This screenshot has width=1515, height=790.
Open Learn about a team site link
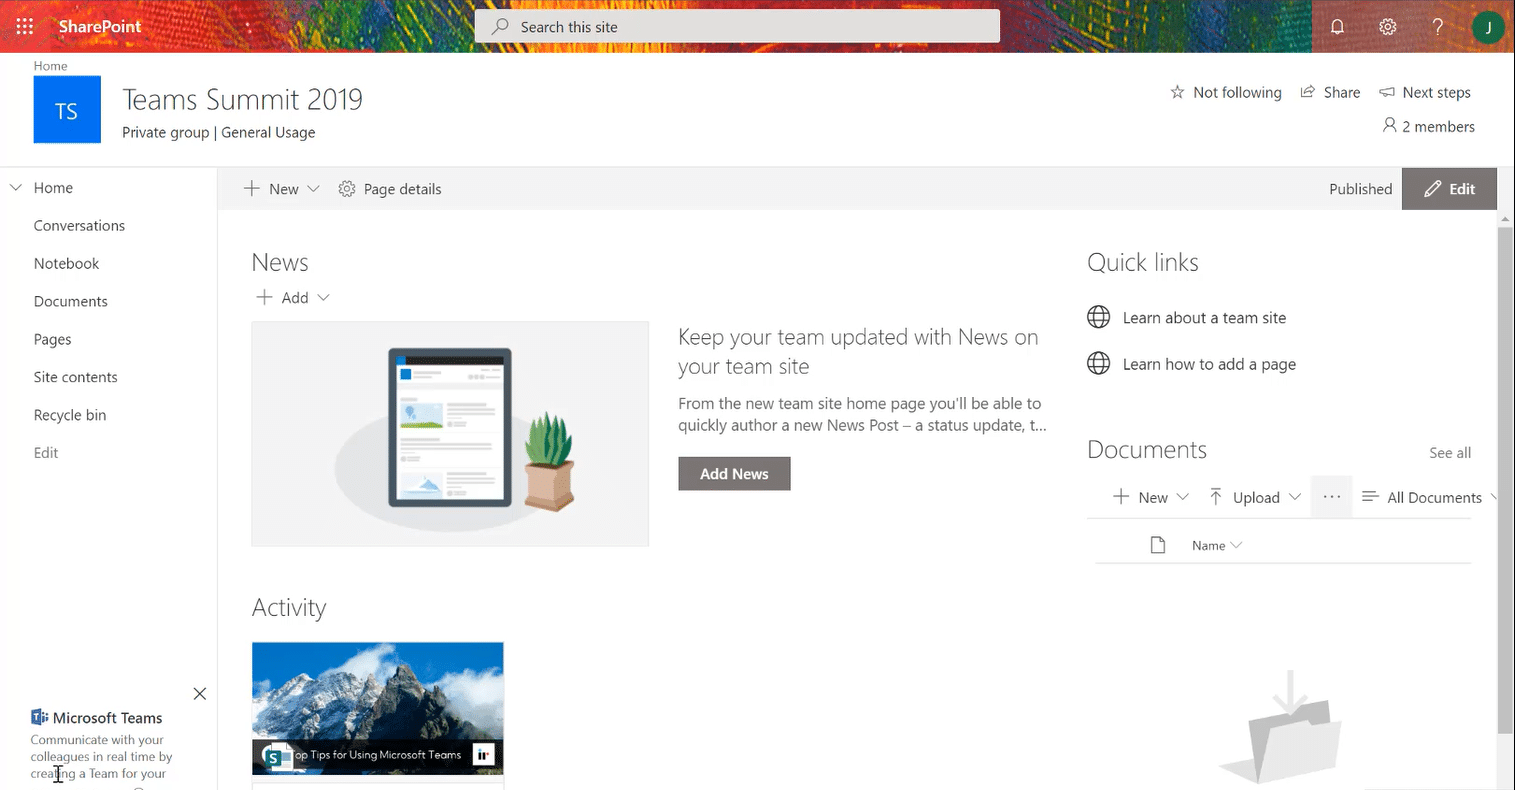coord(1204,318)
